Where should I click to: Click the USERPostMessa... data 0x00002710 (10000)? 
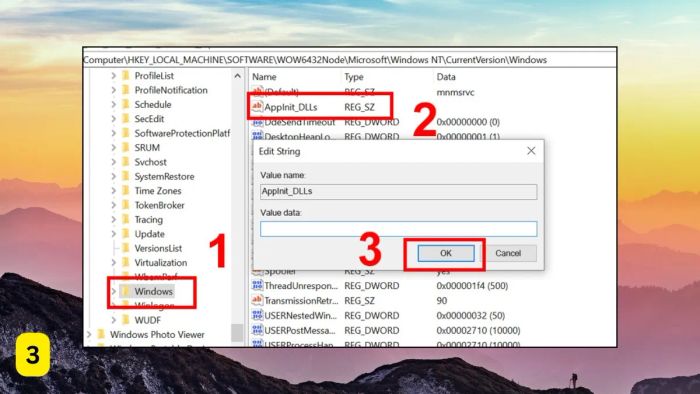coord(478,331)
